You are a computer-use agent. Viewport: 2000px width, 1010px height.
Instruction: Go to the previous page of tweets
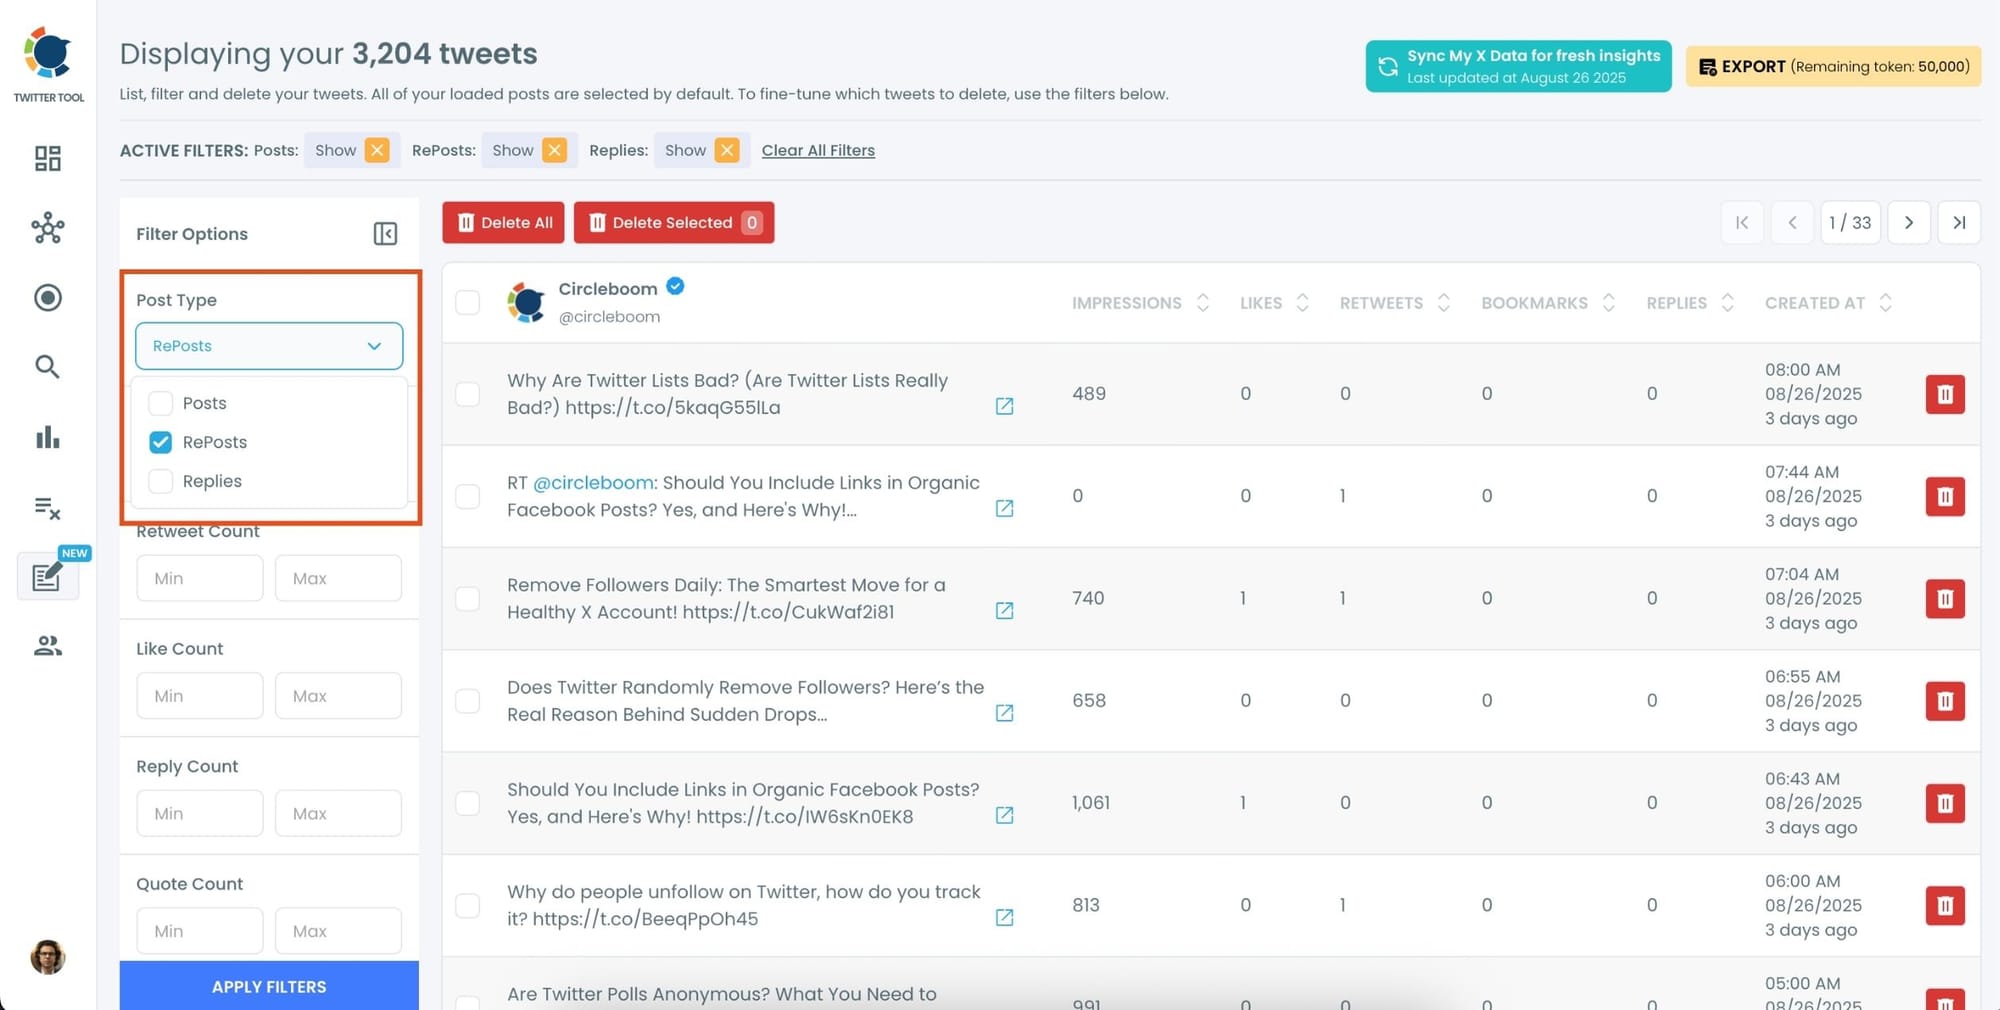click(1792, 222)
